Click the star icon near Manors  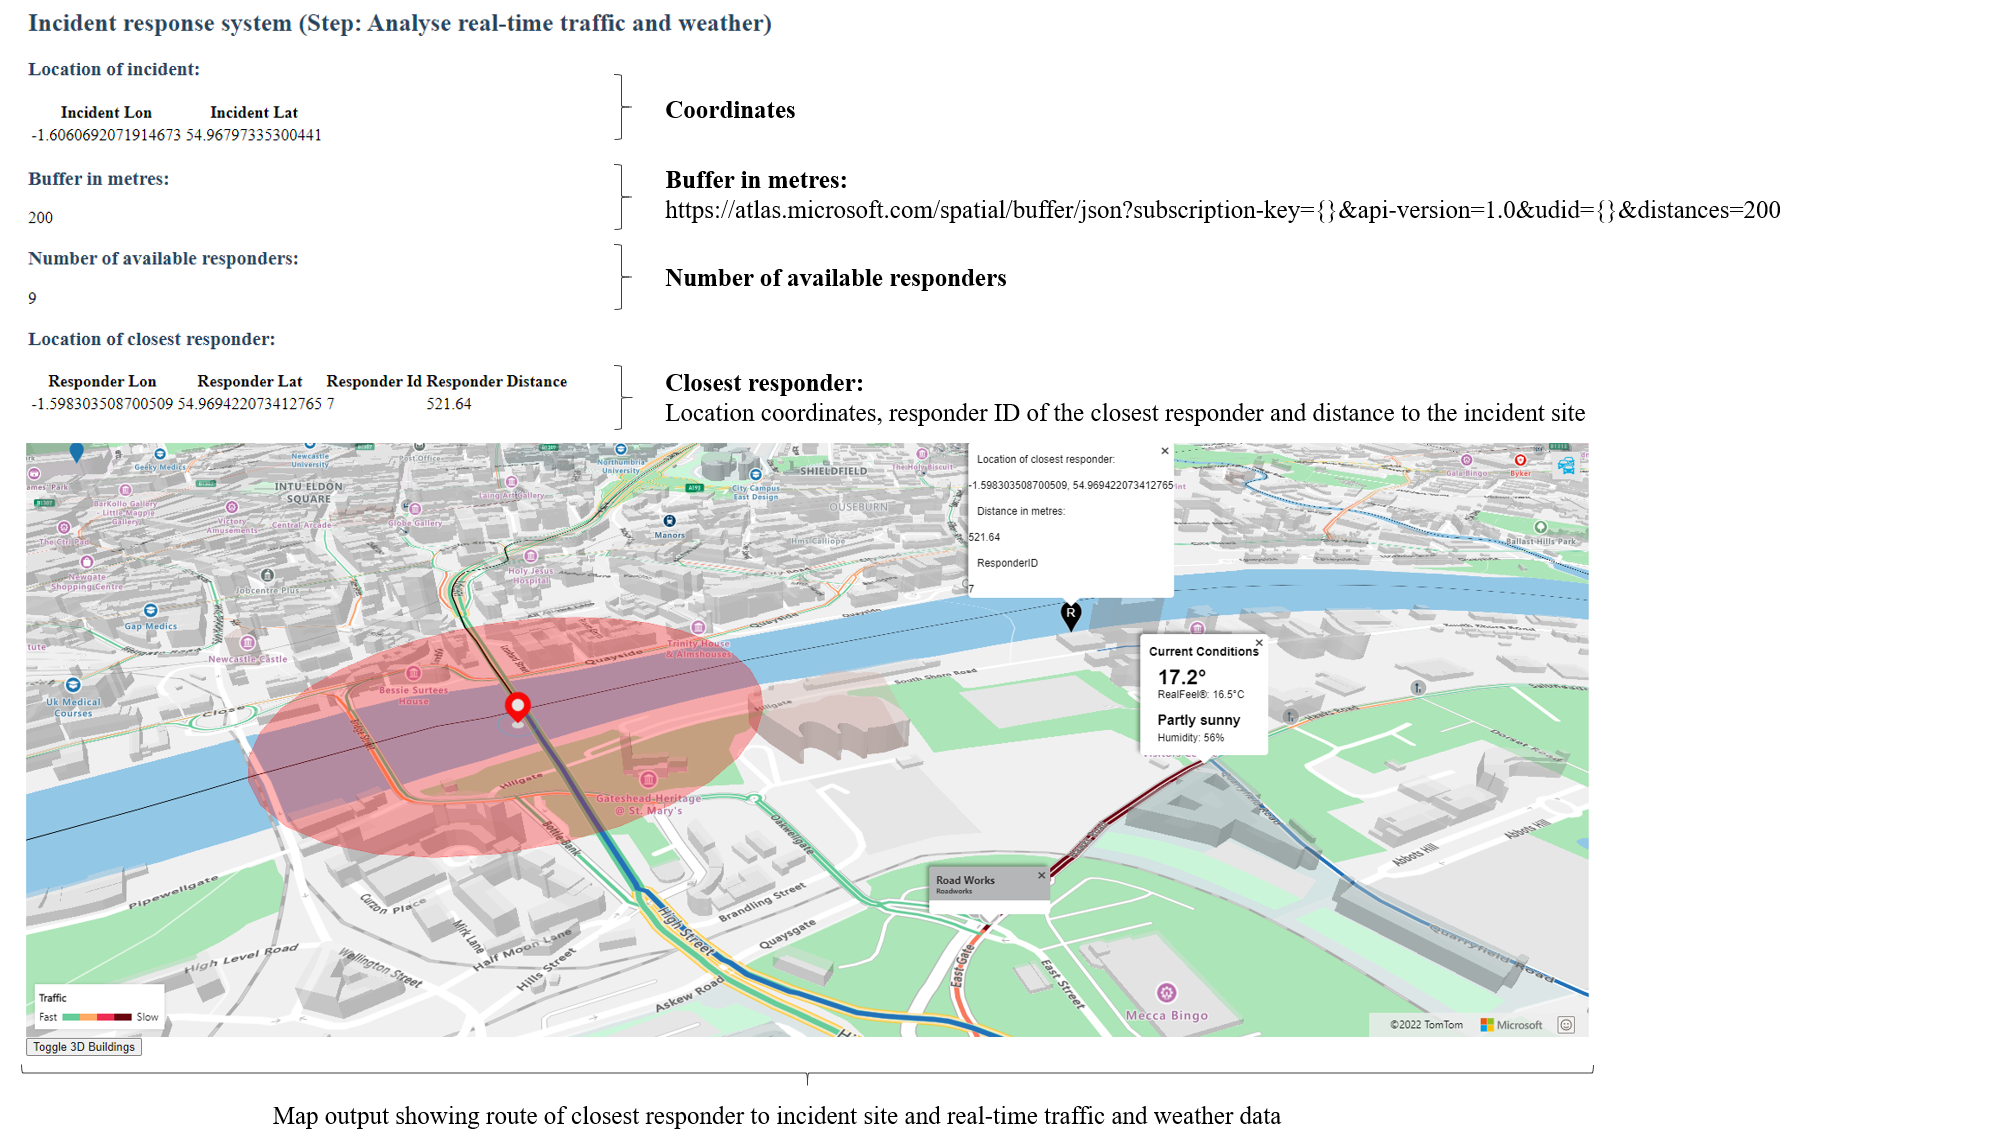click(668, 520)
